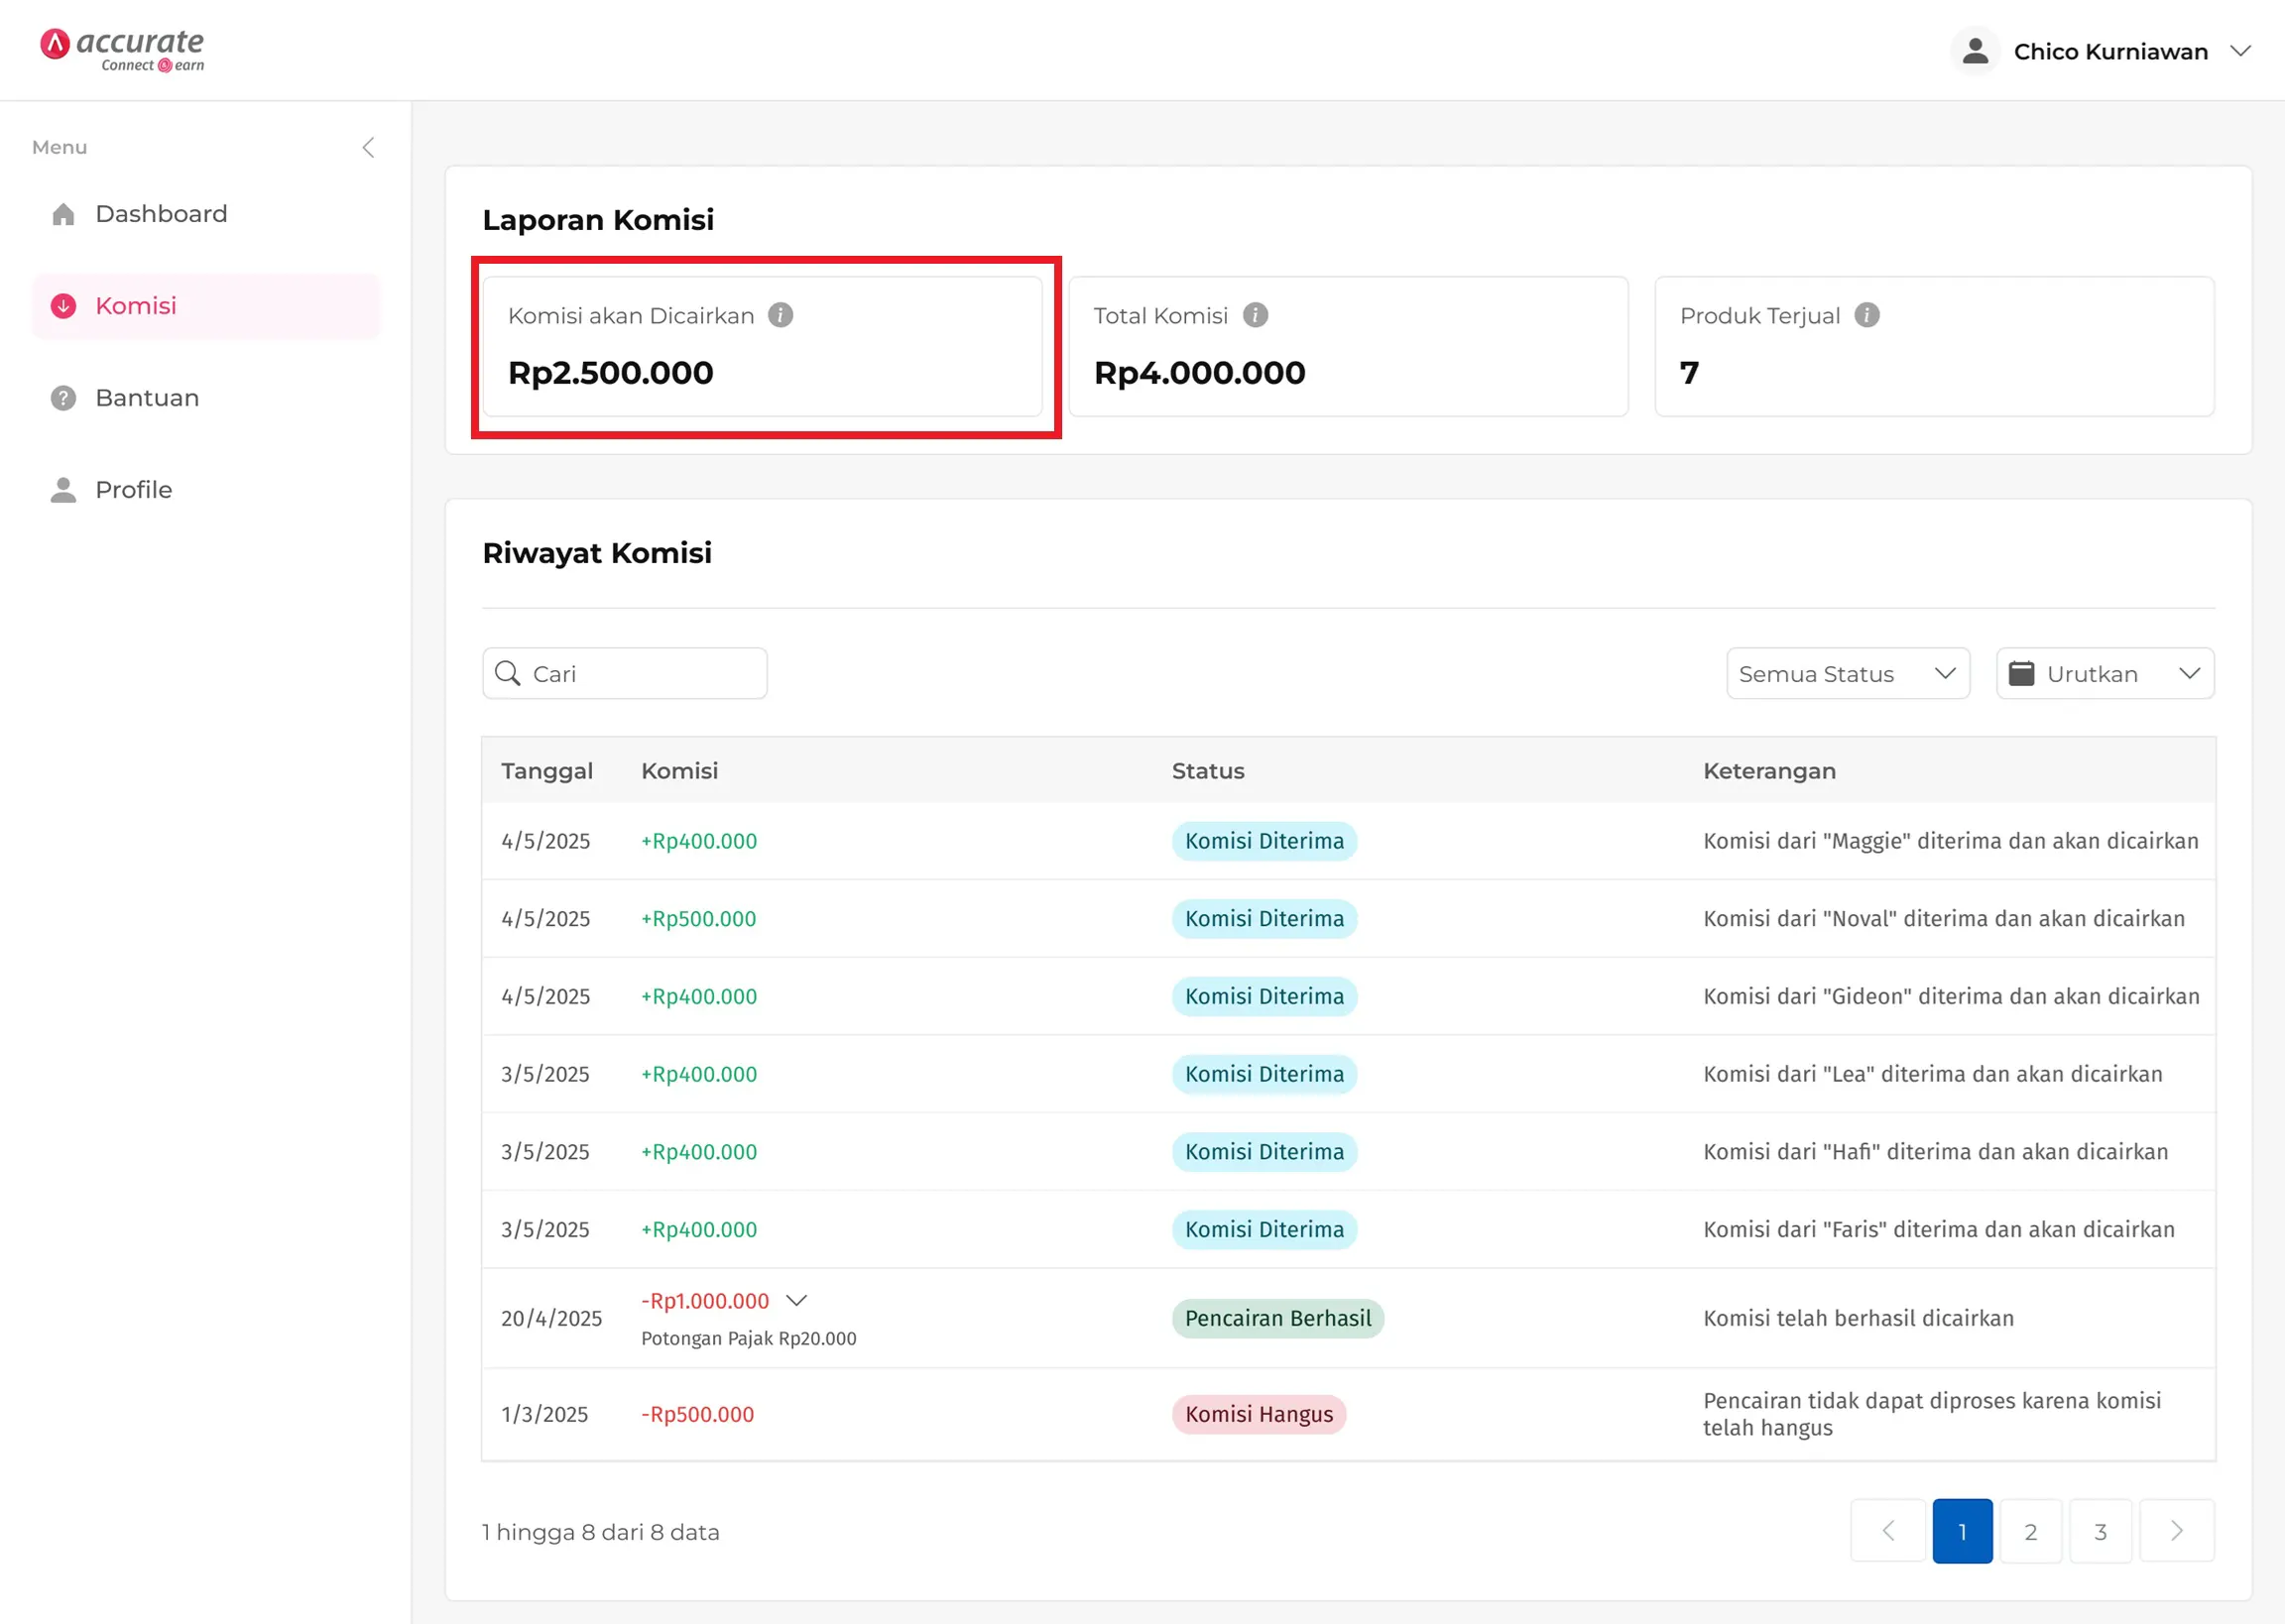This screenshot has width=2285, height=1624.
Task: Click the 1 hingga 8 dari 8 data text
Action: (600, 1531)
